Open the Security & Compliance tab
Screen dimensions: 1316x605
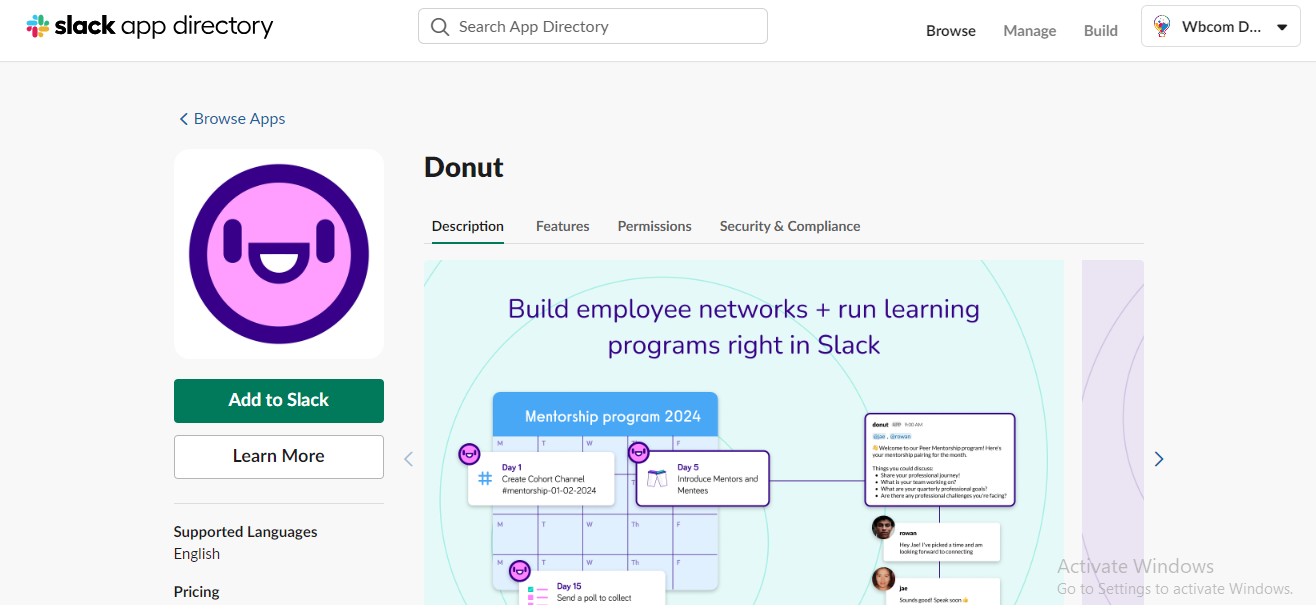790,226
